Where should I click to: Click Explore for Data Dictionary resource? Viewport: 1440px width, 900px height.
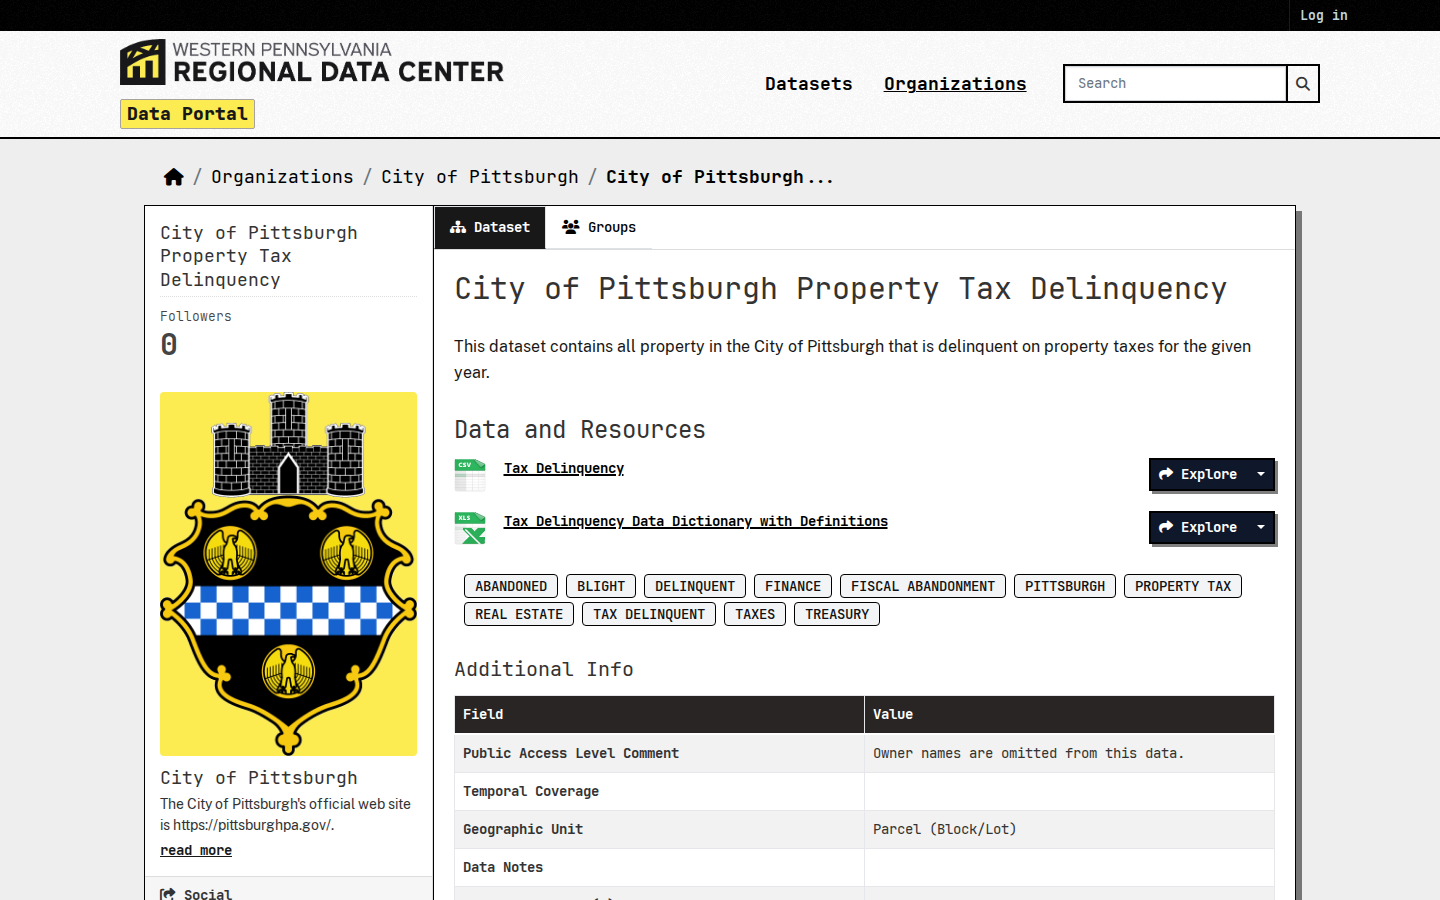[x=1198, y=528]
